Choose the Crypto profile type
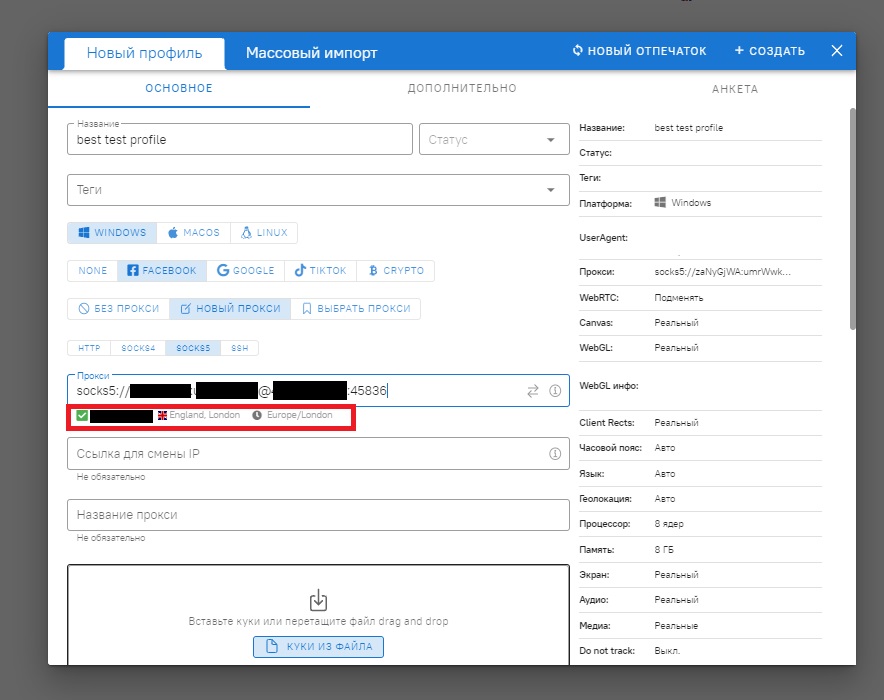This screenshot has height=700, width=884. coord(397,271)
